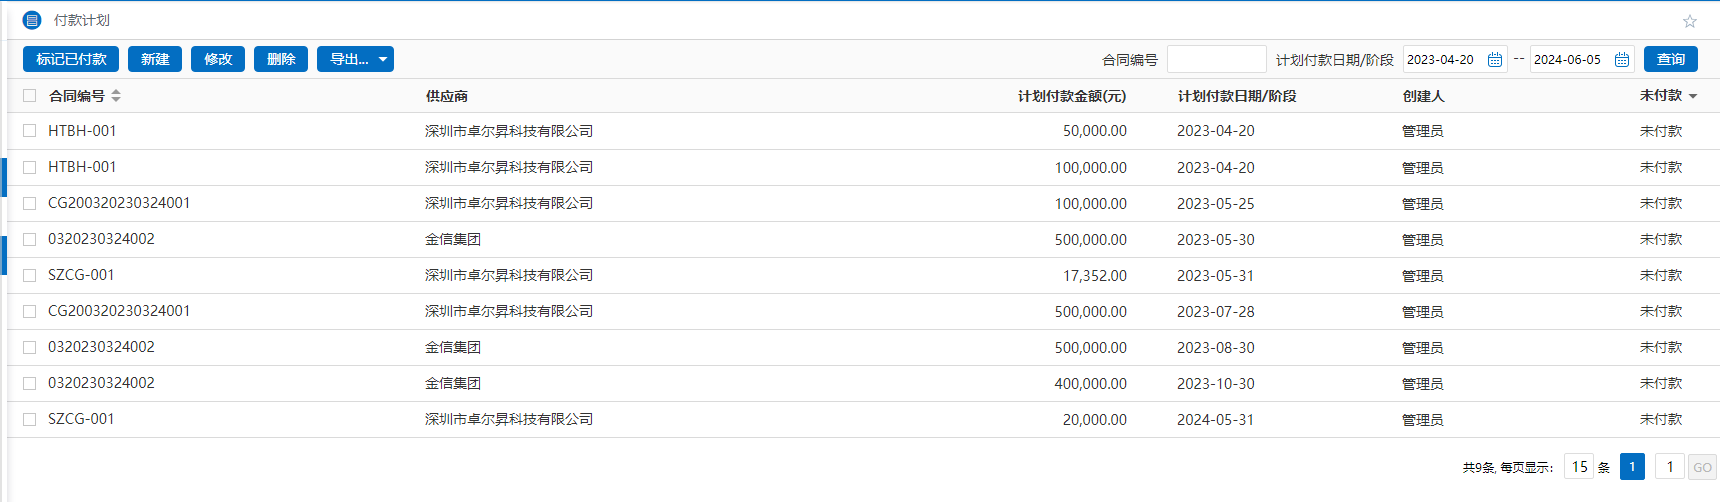Screen dimensions: 1720x502
Task: Open the end date calendar picker
Action: point(1621,60)
